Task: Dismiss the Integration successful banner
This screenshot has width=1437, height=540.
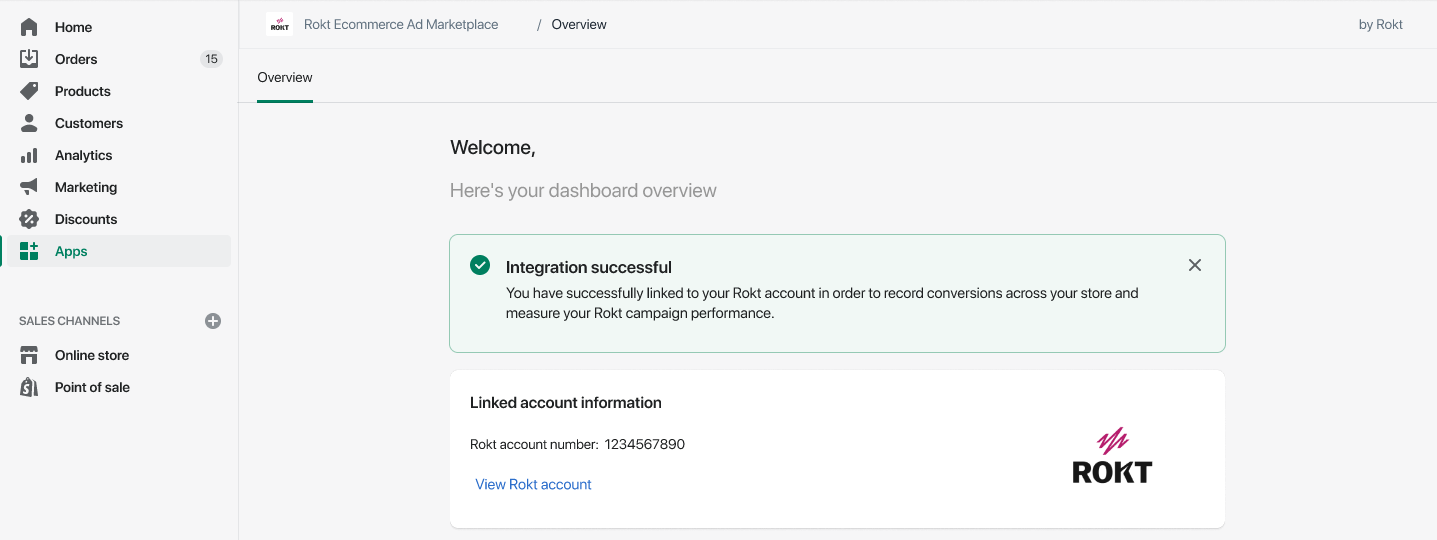Action: tap(1195, 265)
